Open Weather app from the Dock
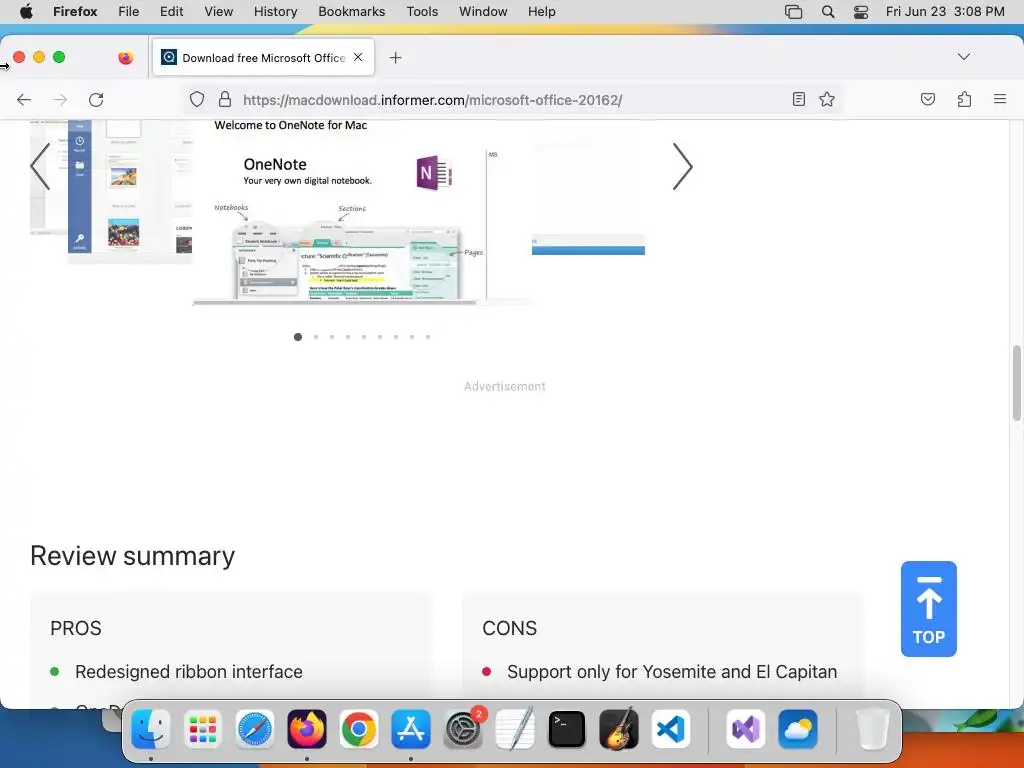Image resolution: width=1024 pixels, height=768 pixels. click(x=798, y=729)
